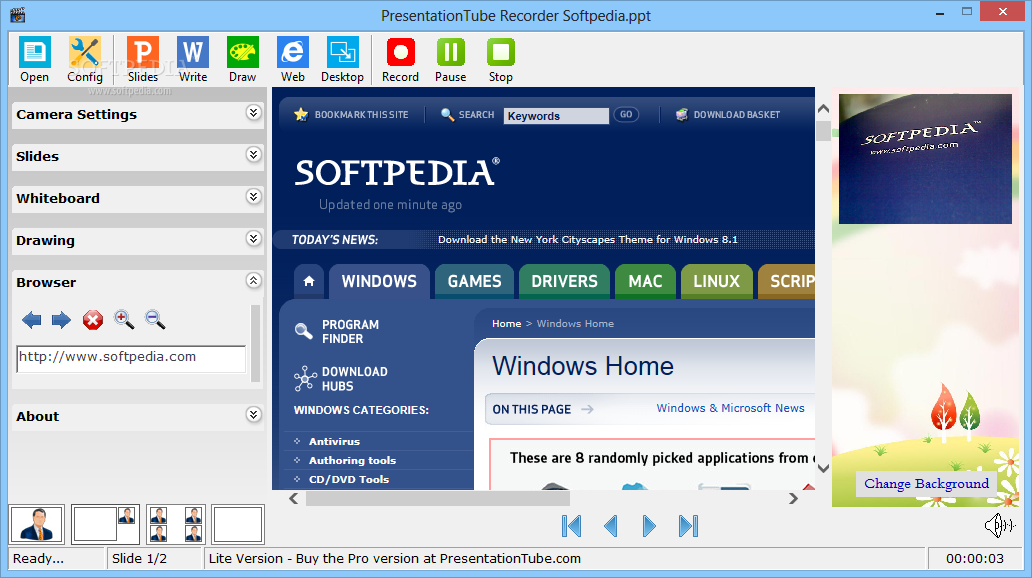Zoom in on the browser page
The height and width of the screenshot is (578, 1032).
point(124,319)
